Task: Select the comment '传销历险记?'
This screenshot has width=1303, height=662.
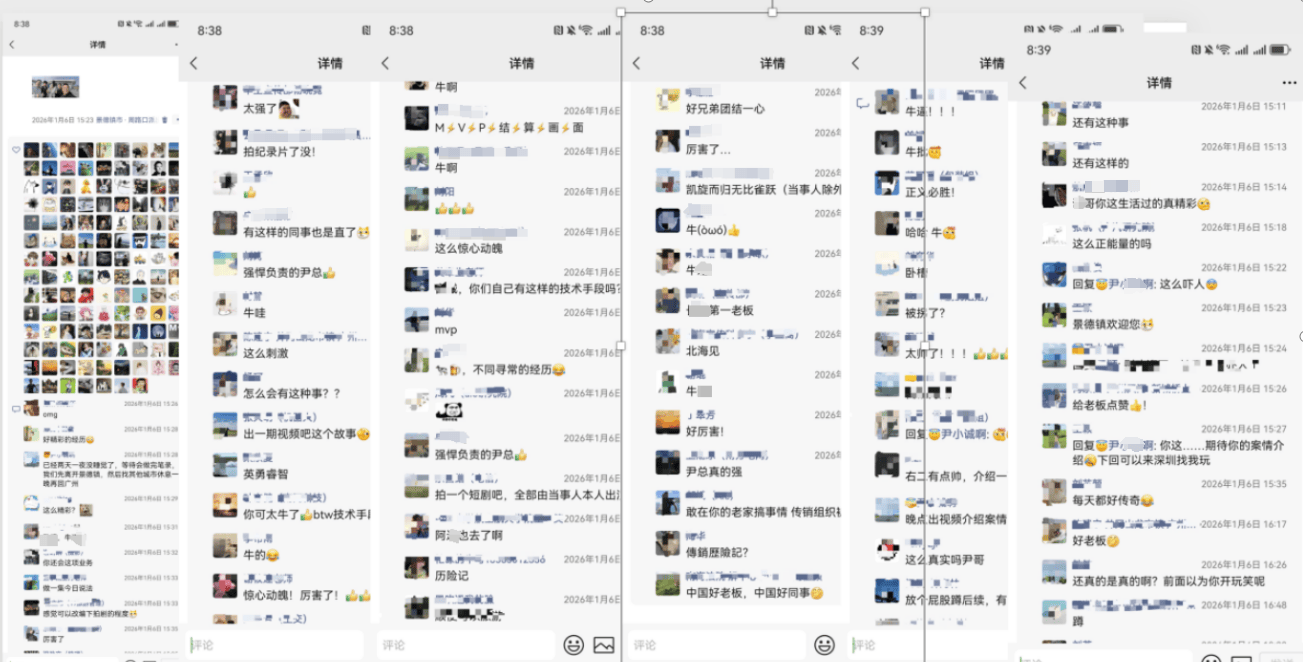Action: tap(717, 552)
